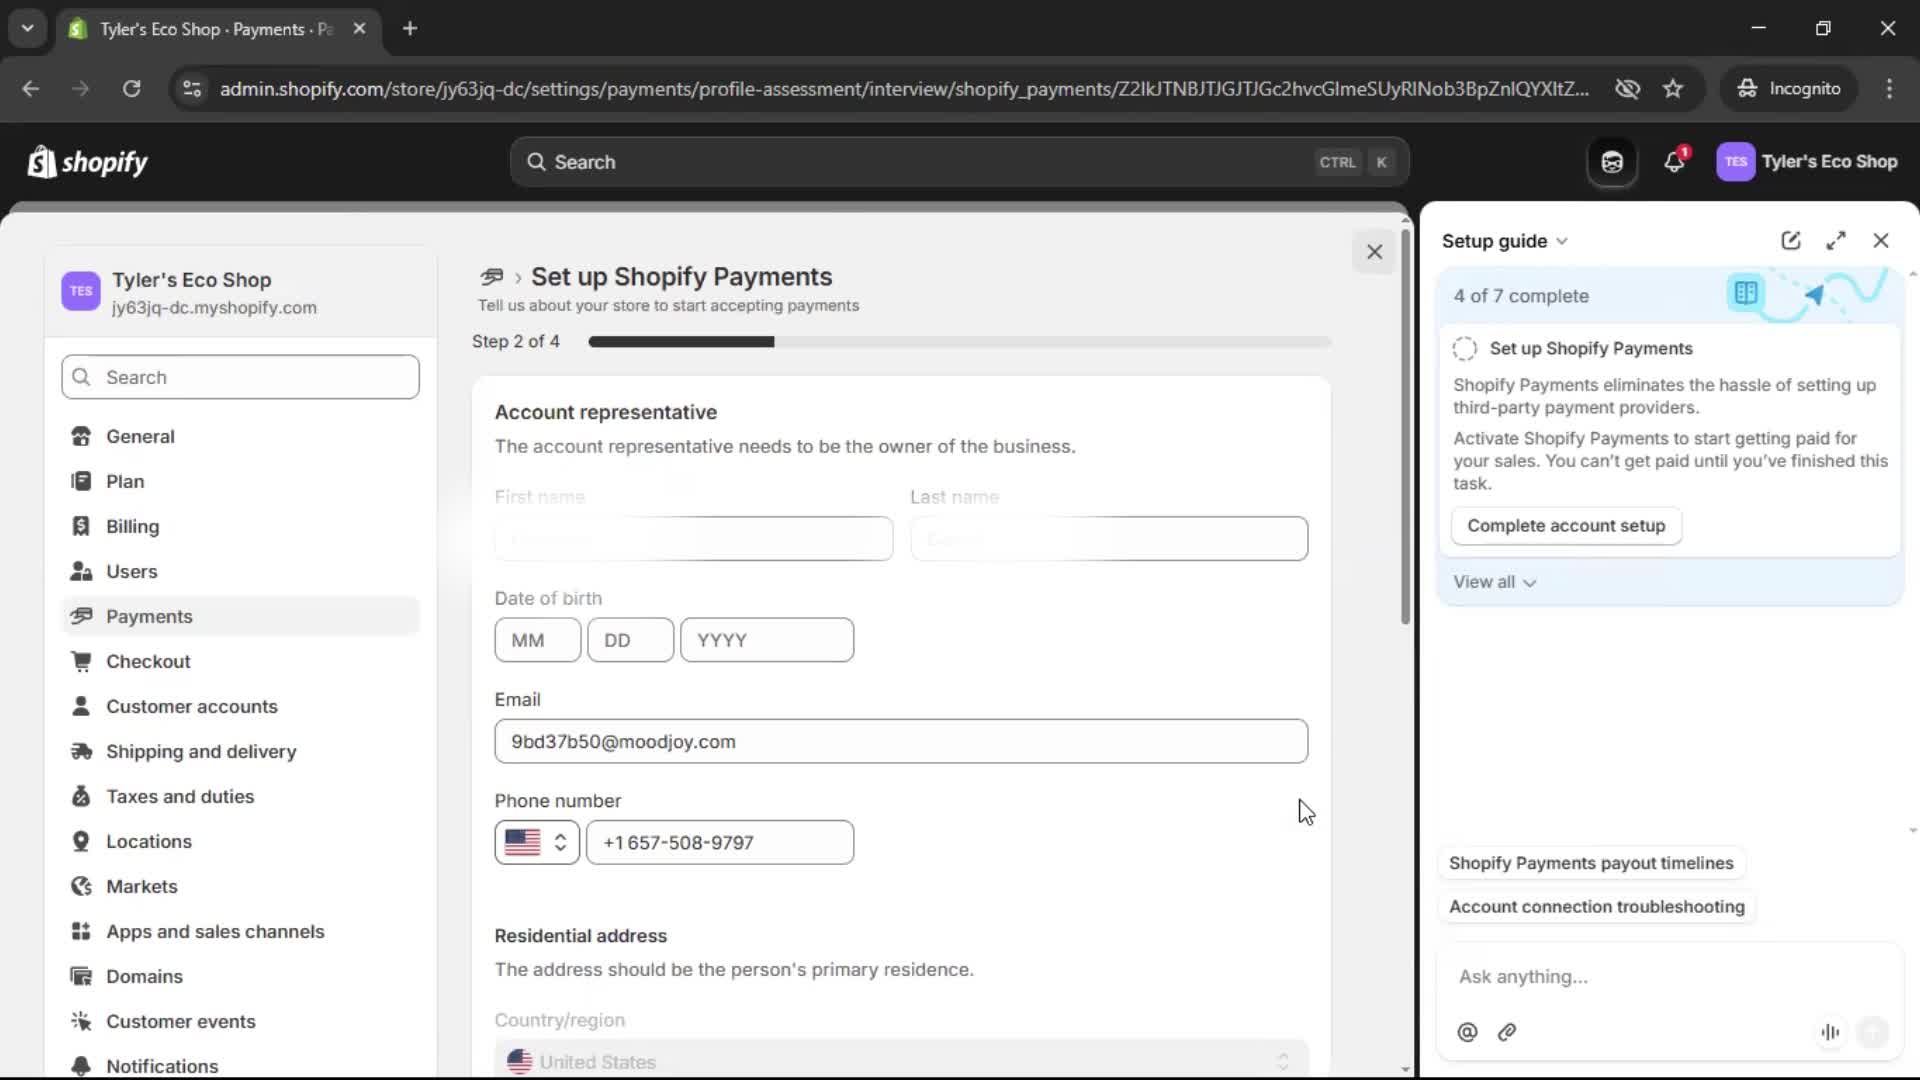
Task: Click the voice input icon
Action: 1830,1032
